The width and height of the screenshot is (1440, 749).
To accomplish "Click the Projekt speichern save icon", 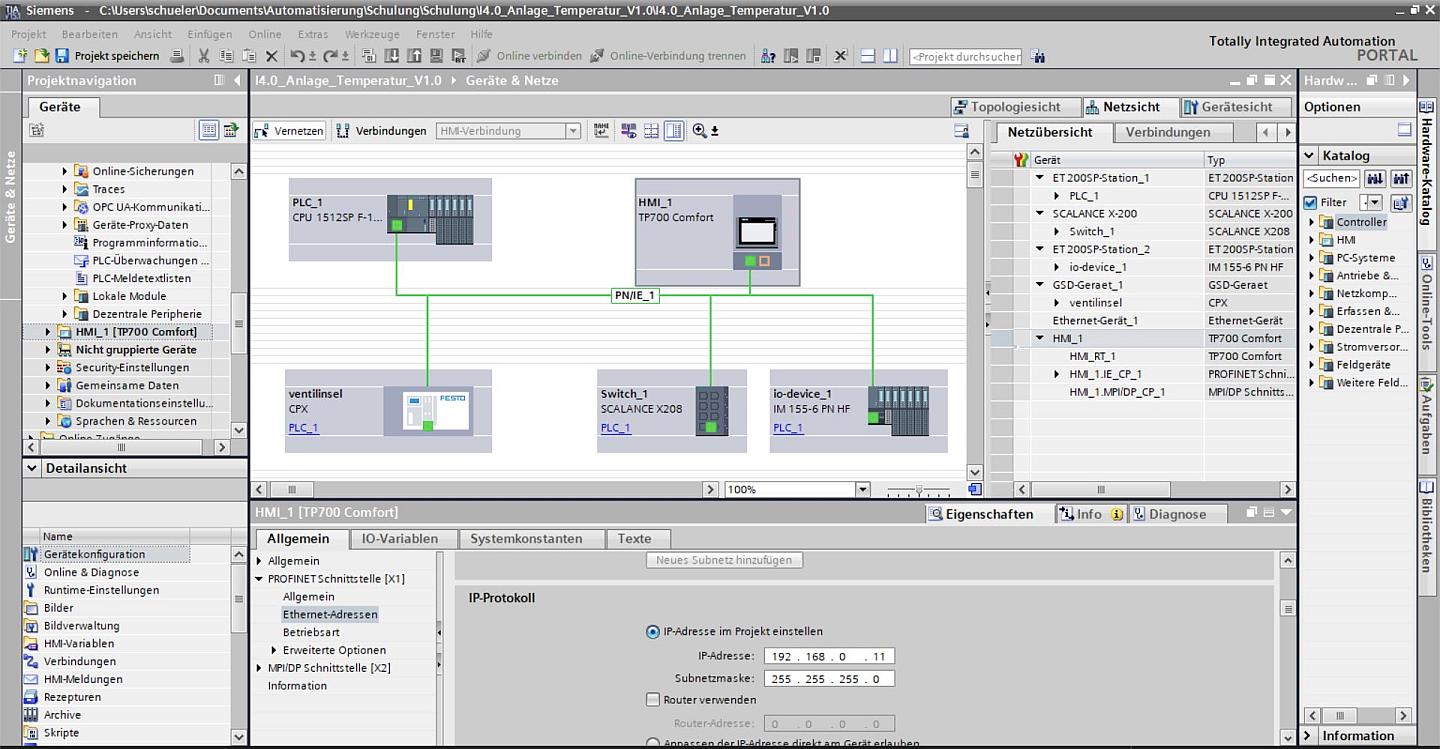I will (x=62, y=56).
